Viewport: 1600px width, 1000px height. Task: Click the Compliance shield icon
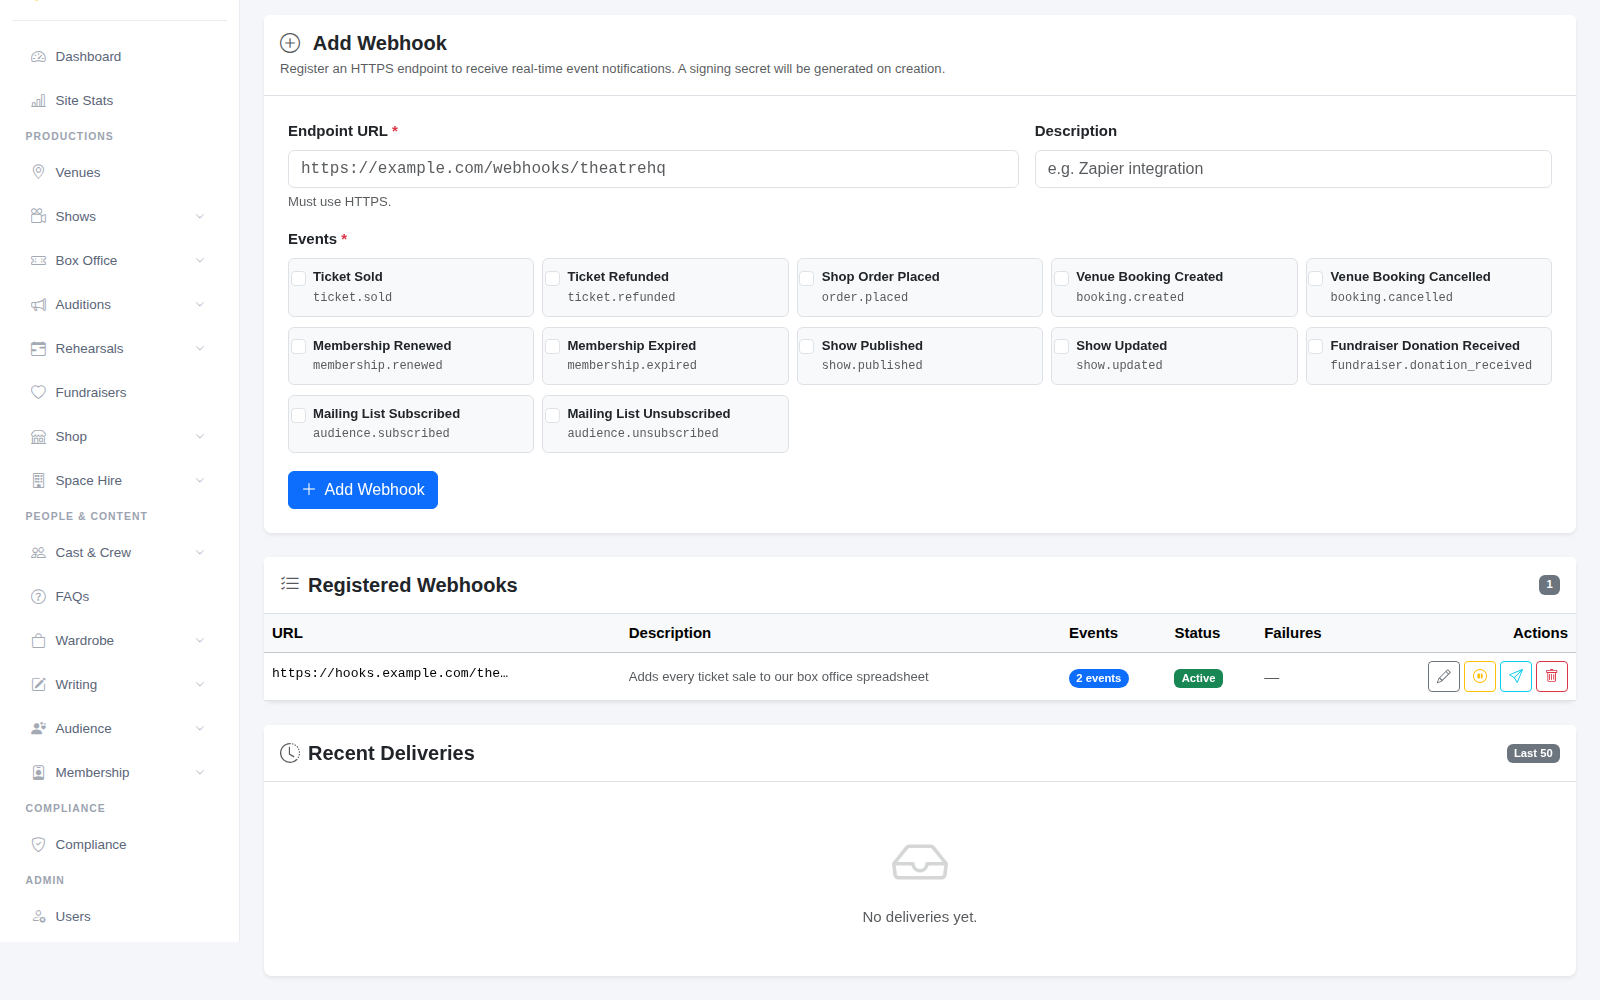38,845
